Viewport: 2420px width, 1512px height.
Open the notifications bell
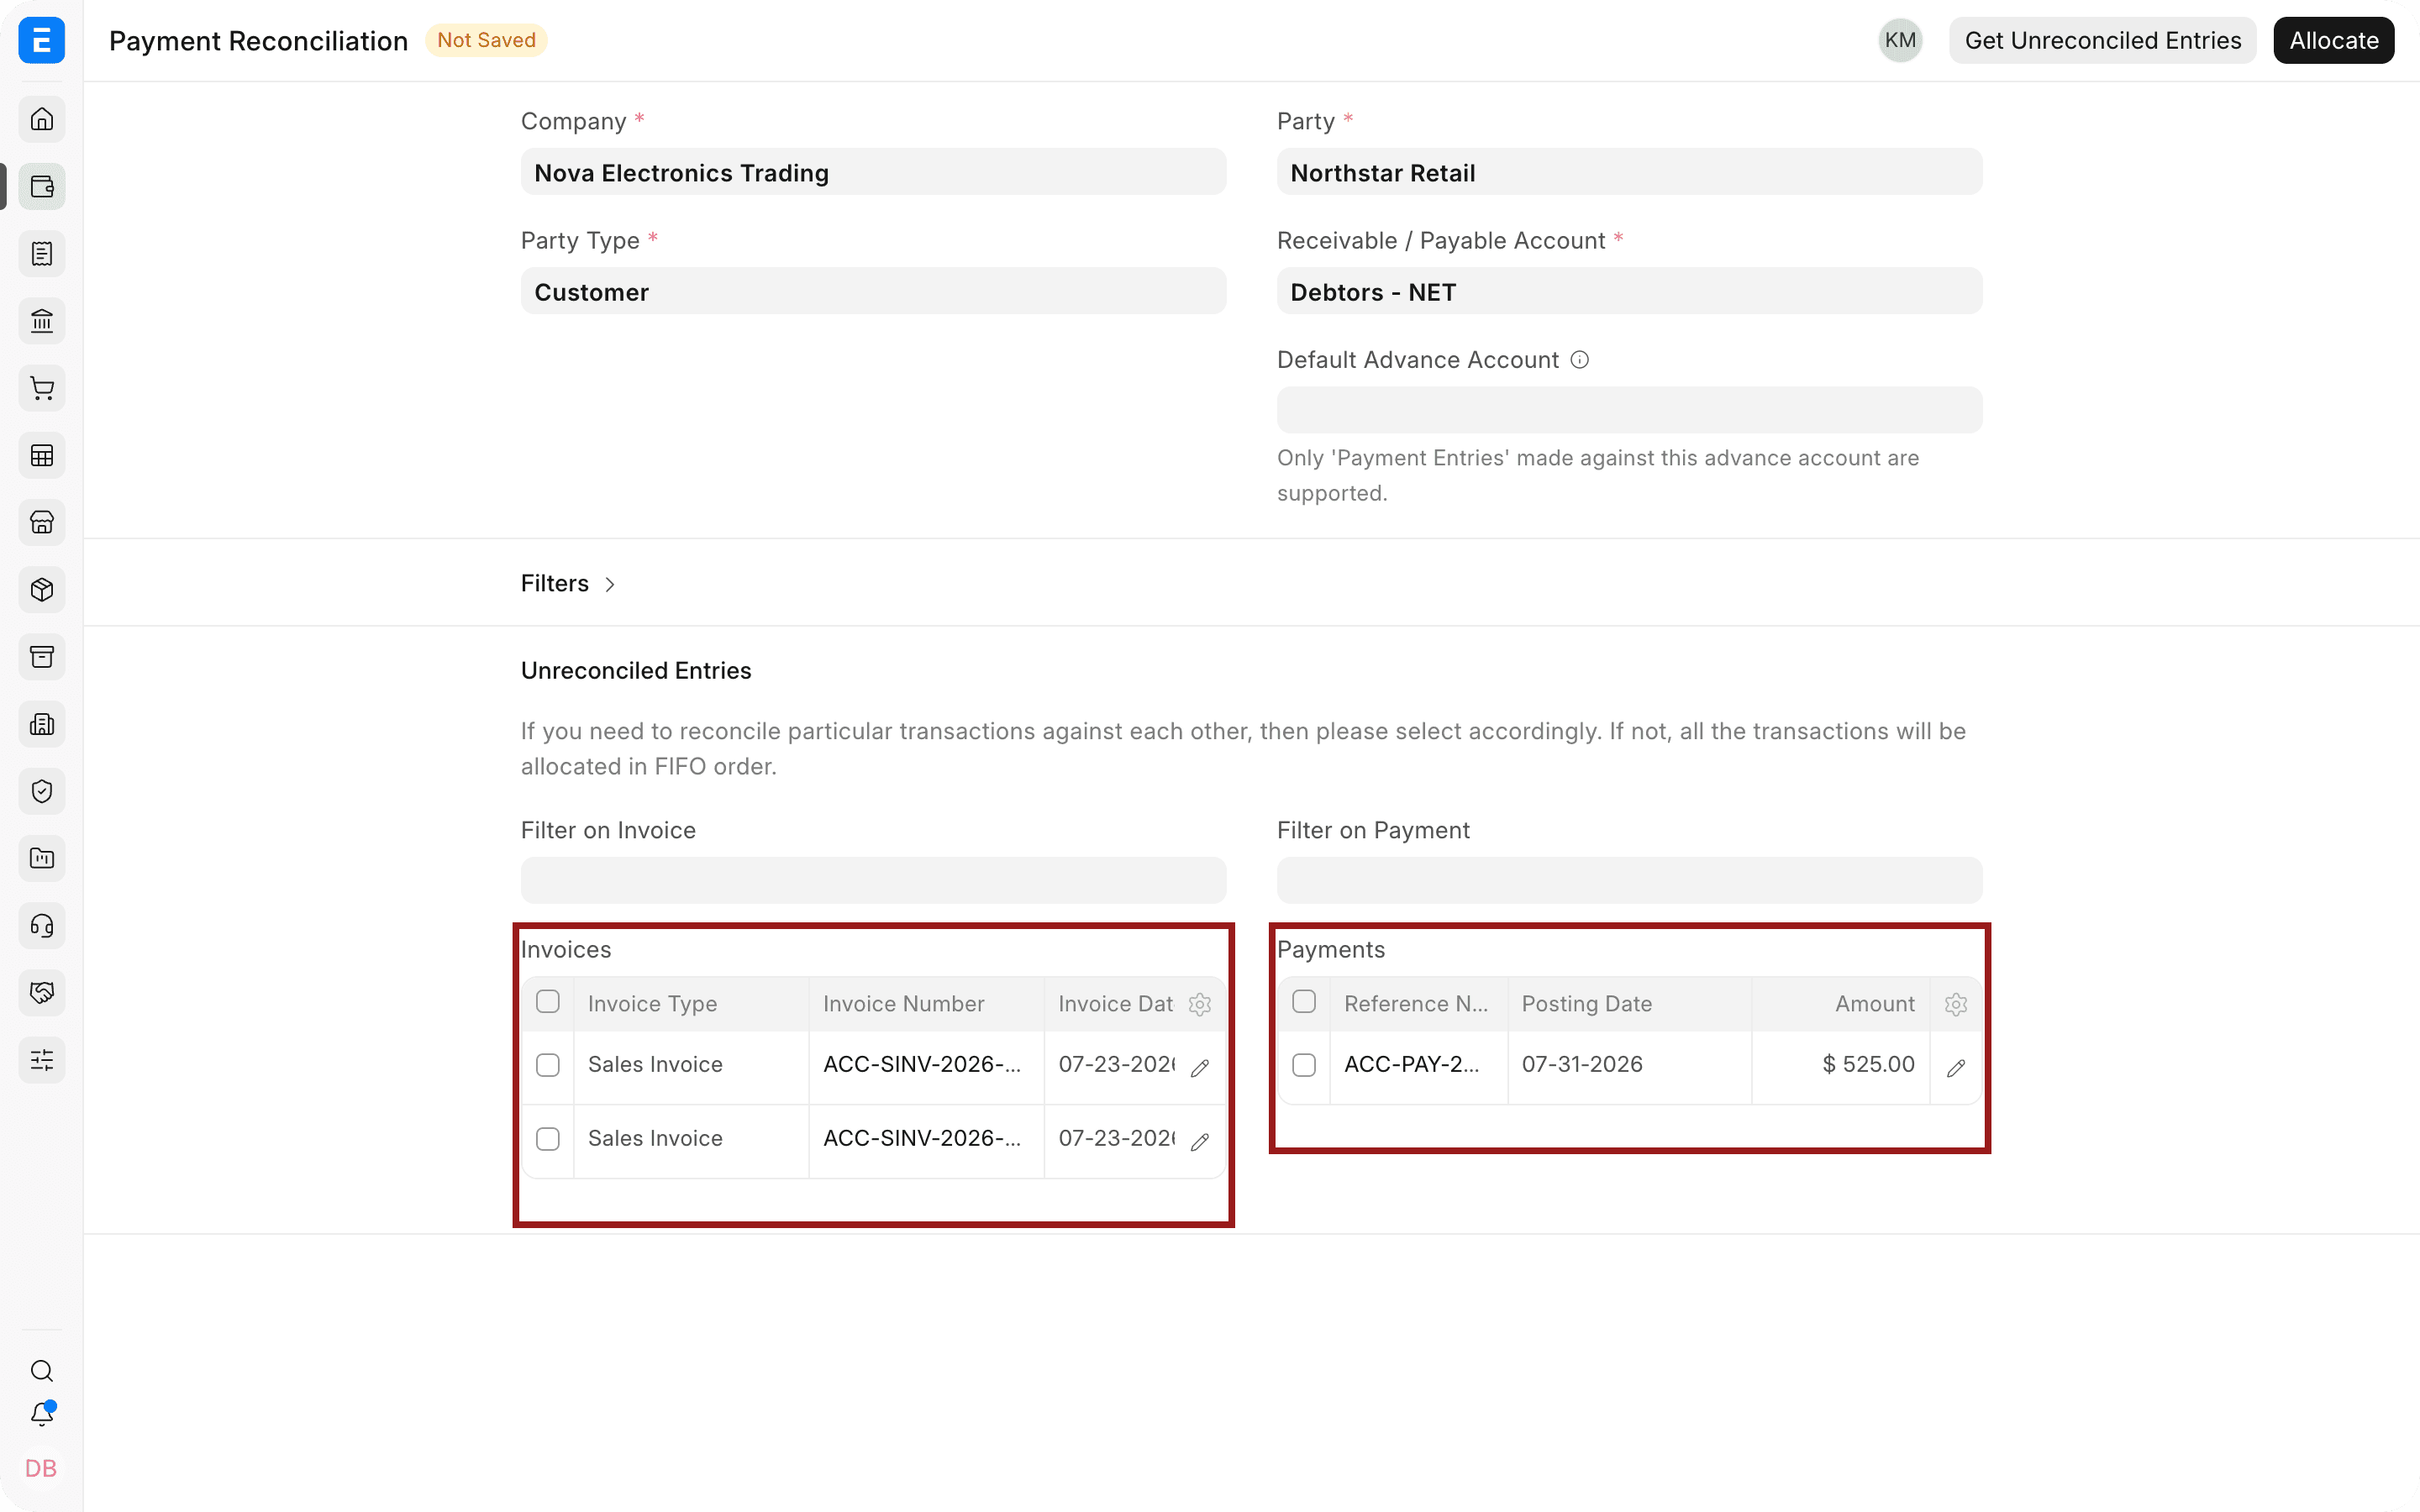(x=42, y=1414)
